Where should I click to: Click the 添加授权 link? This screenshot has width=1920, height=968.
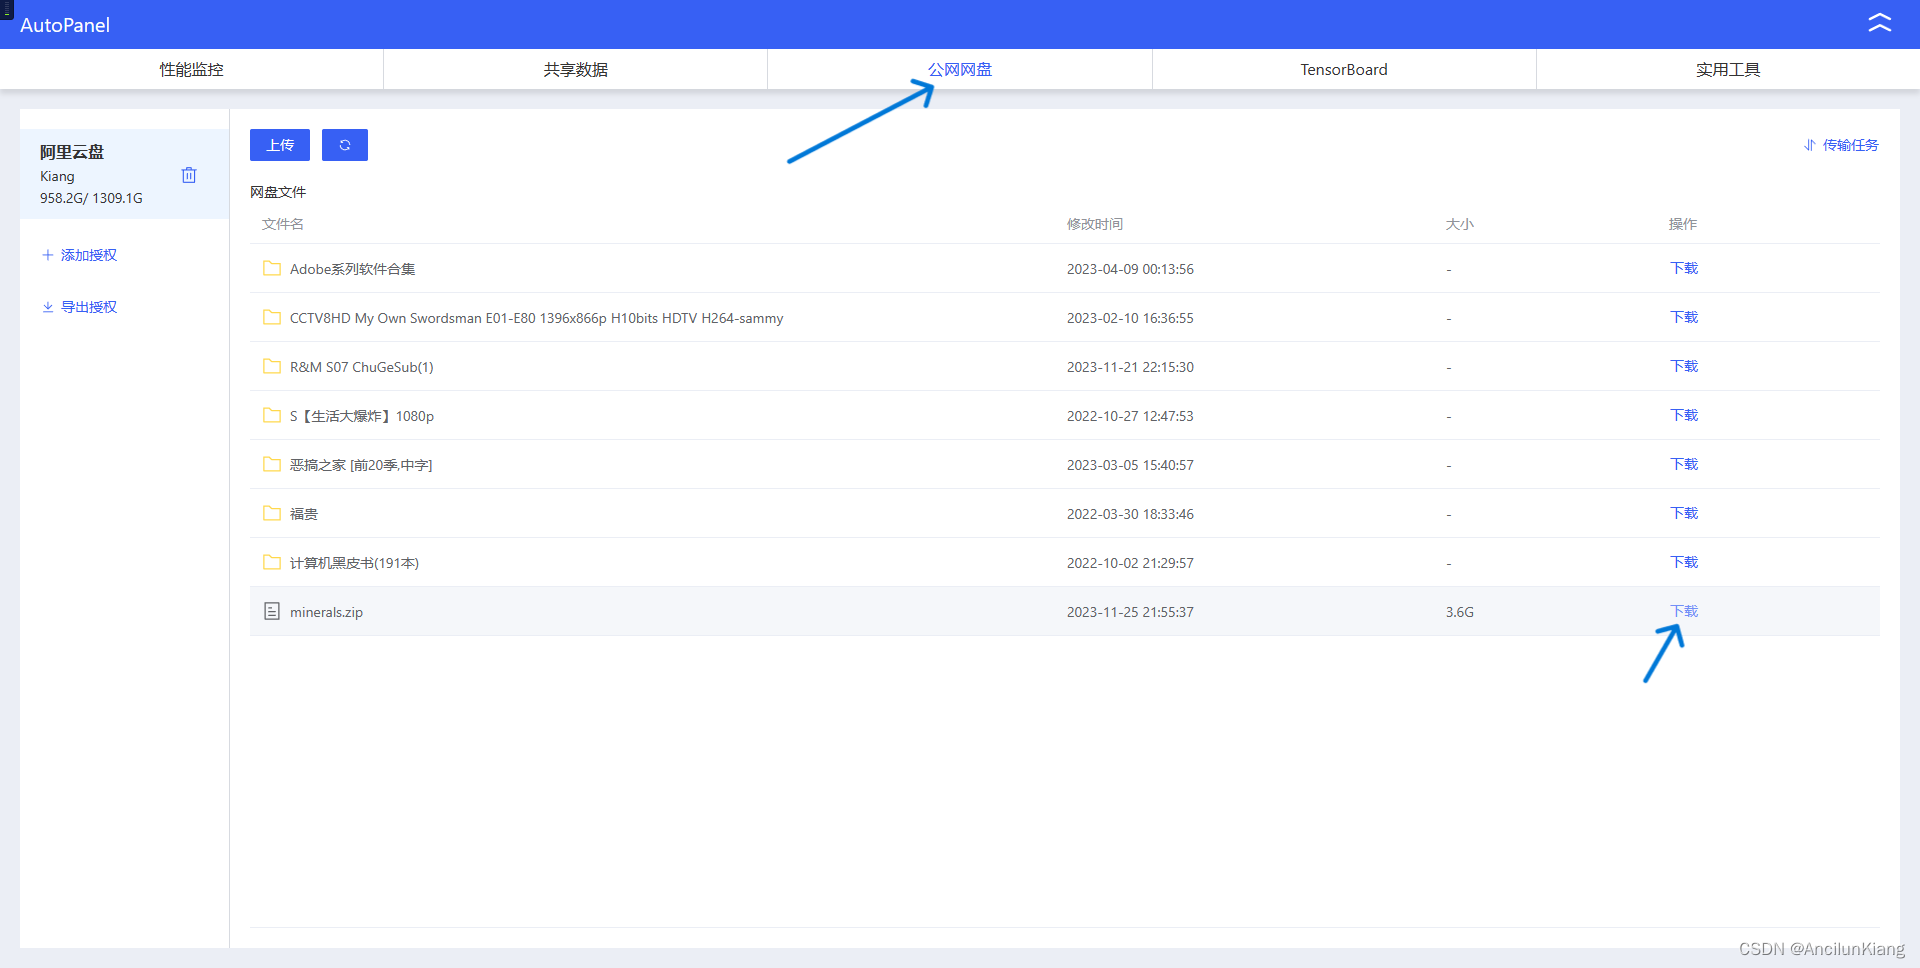point(89,255)
